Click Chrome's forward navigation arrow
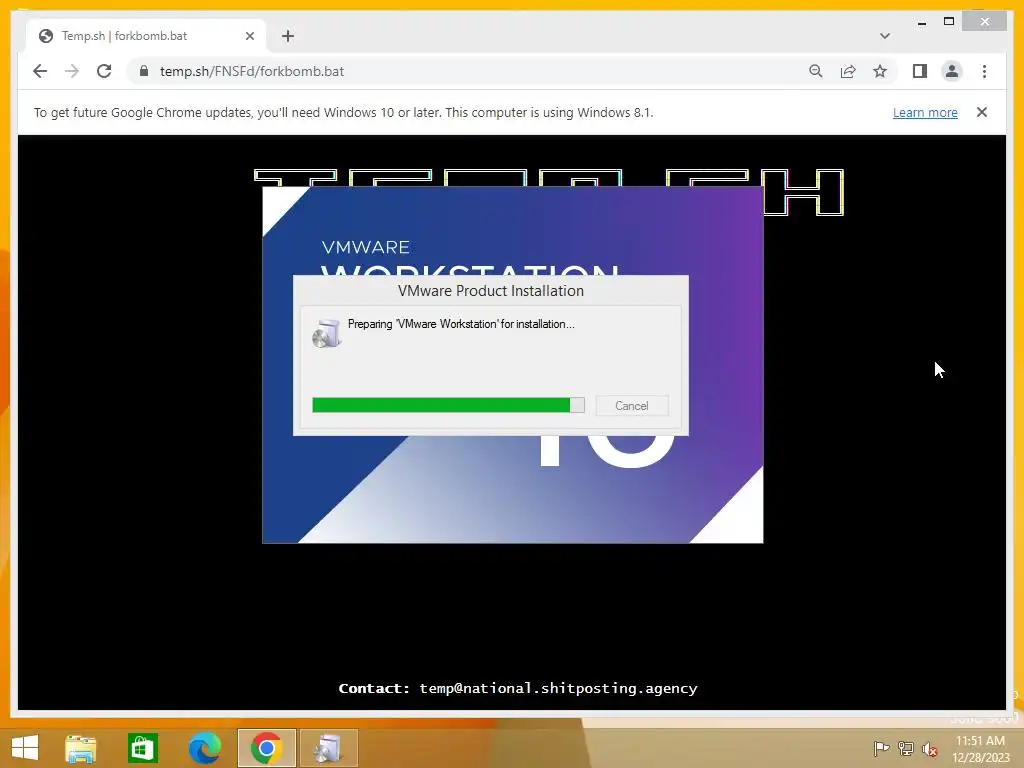This screenshot has height=768, width=1024. (x=72, y=71)
